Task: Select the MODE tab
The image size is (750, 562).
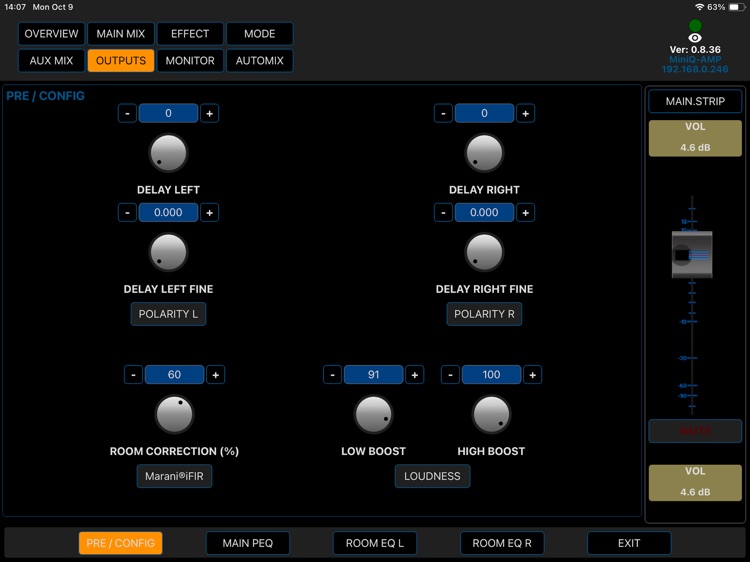Action: [259, 34]
